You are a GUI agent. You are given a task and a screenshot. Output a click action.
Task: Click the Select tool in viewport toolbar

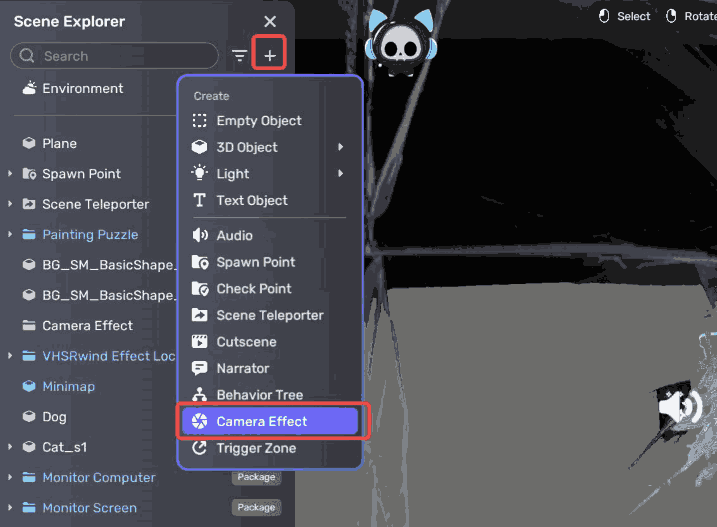(x=624, y=16)
